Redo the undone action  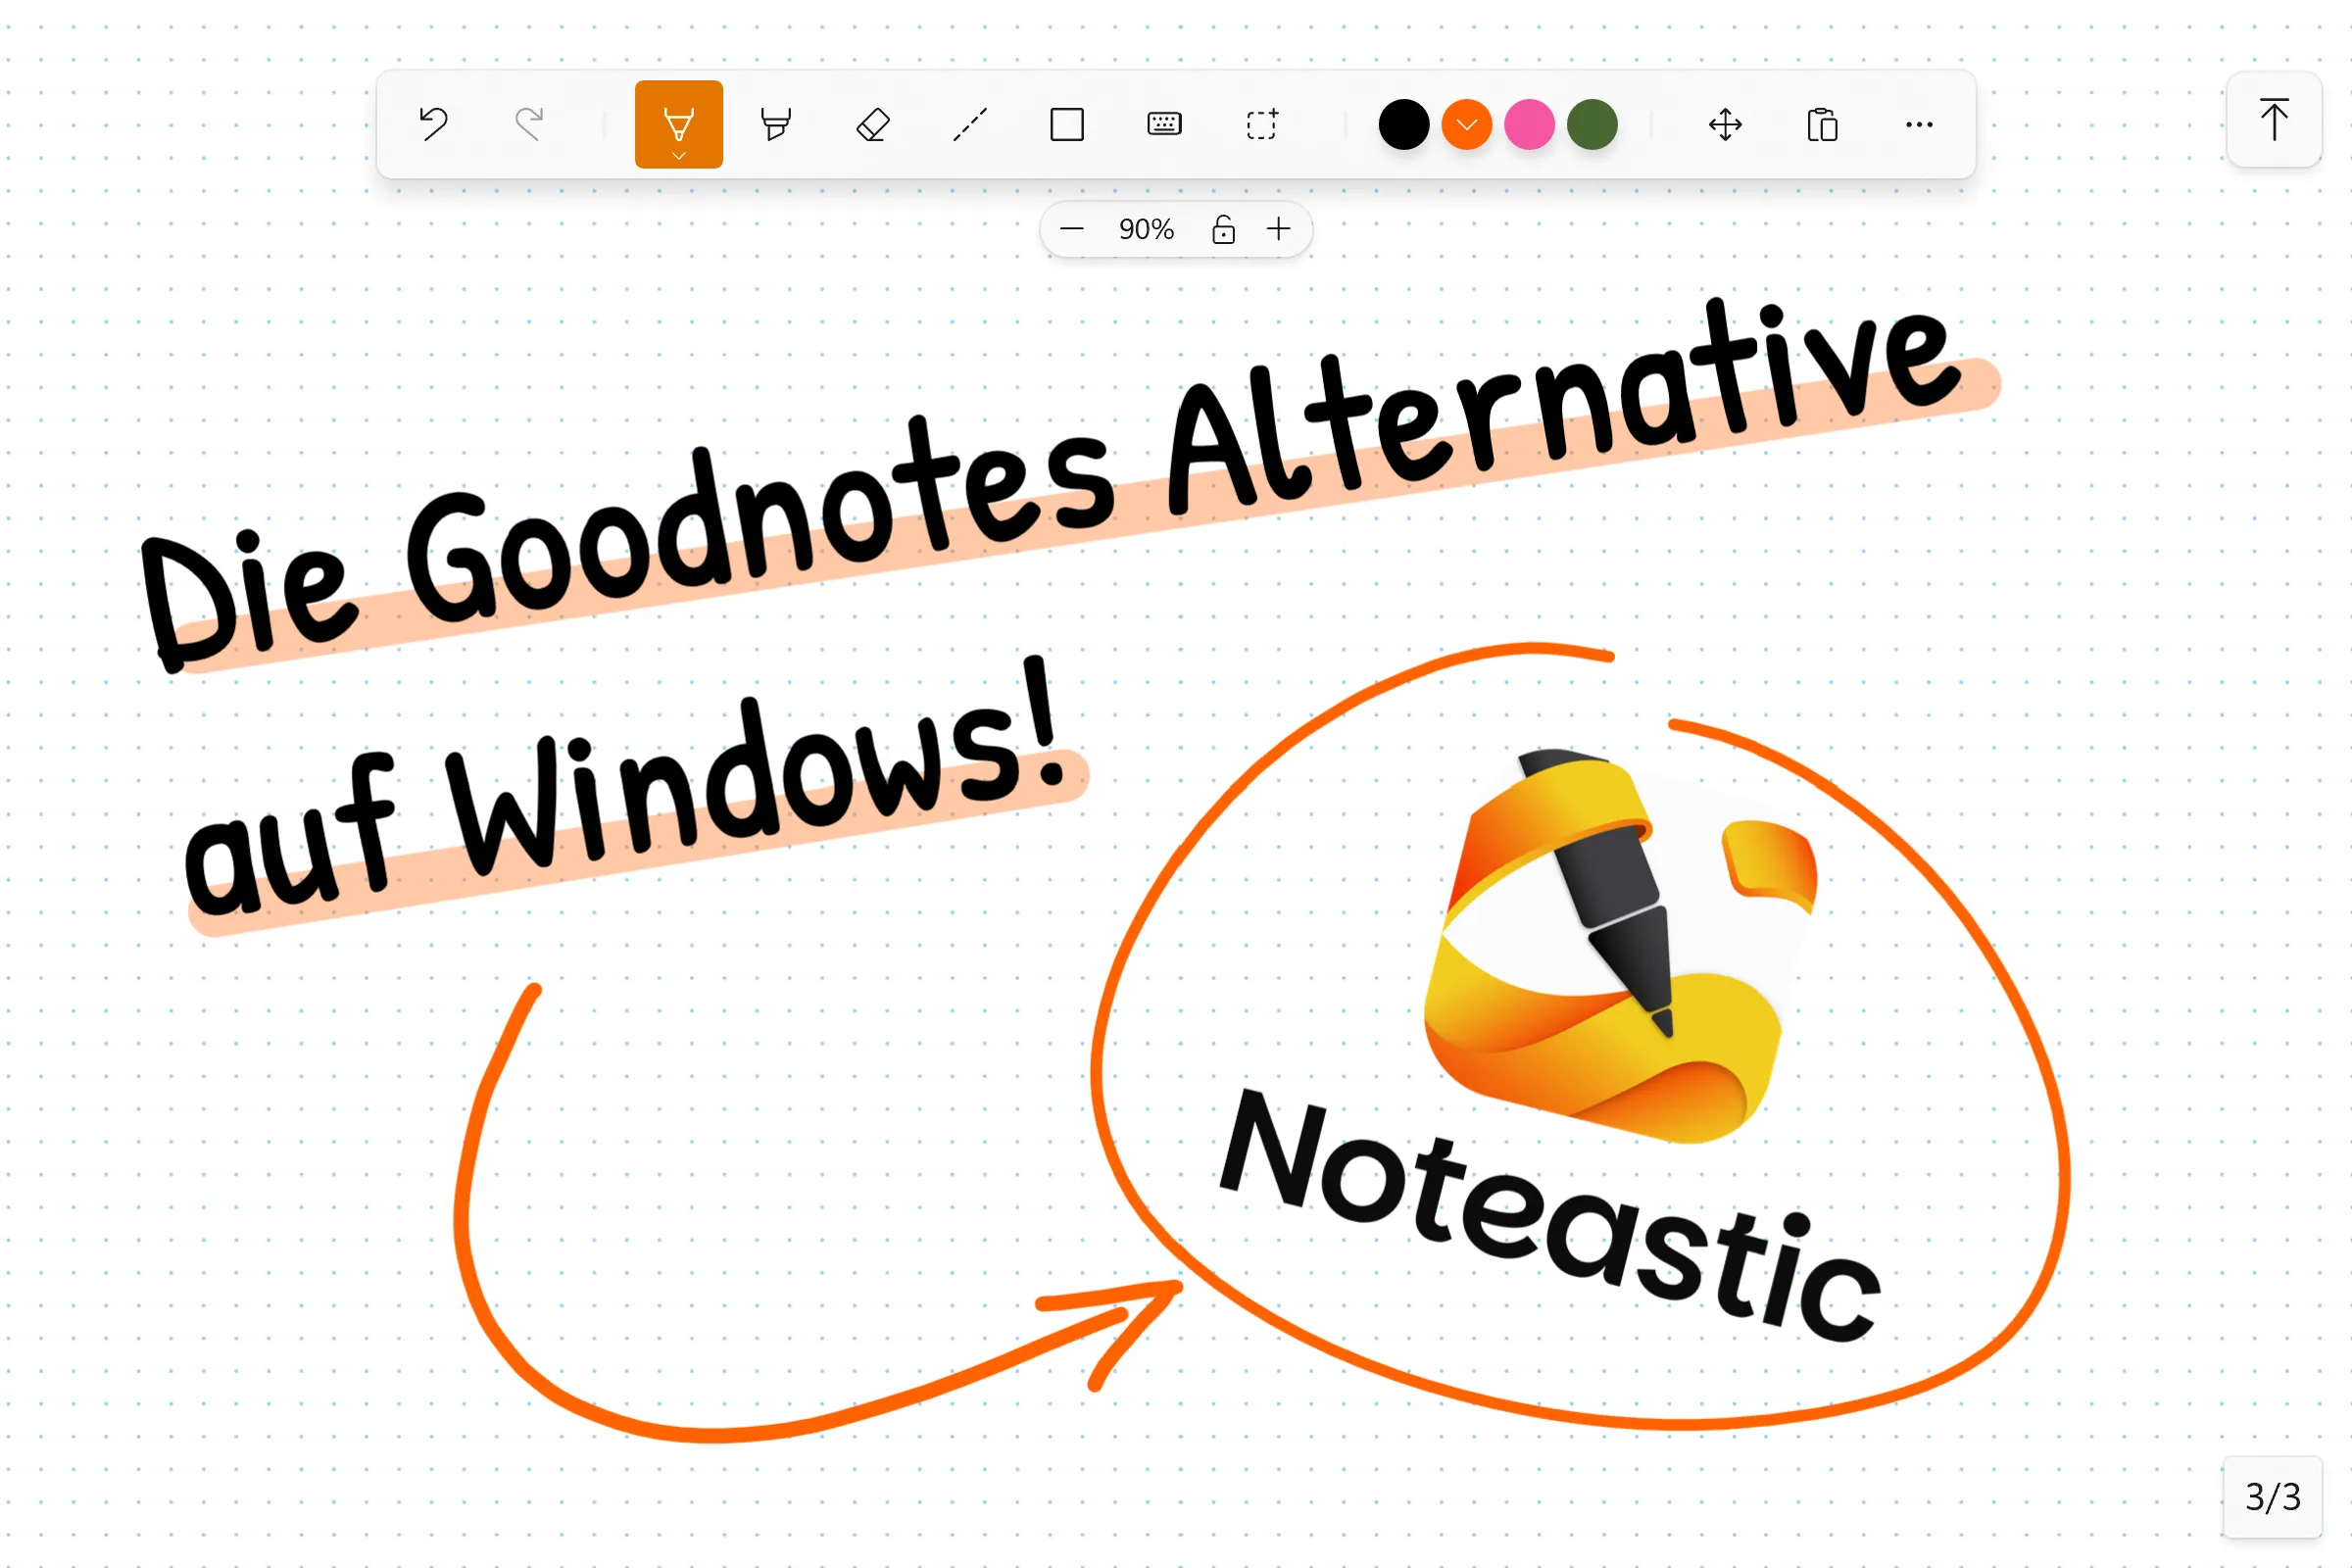coord(529,124)
